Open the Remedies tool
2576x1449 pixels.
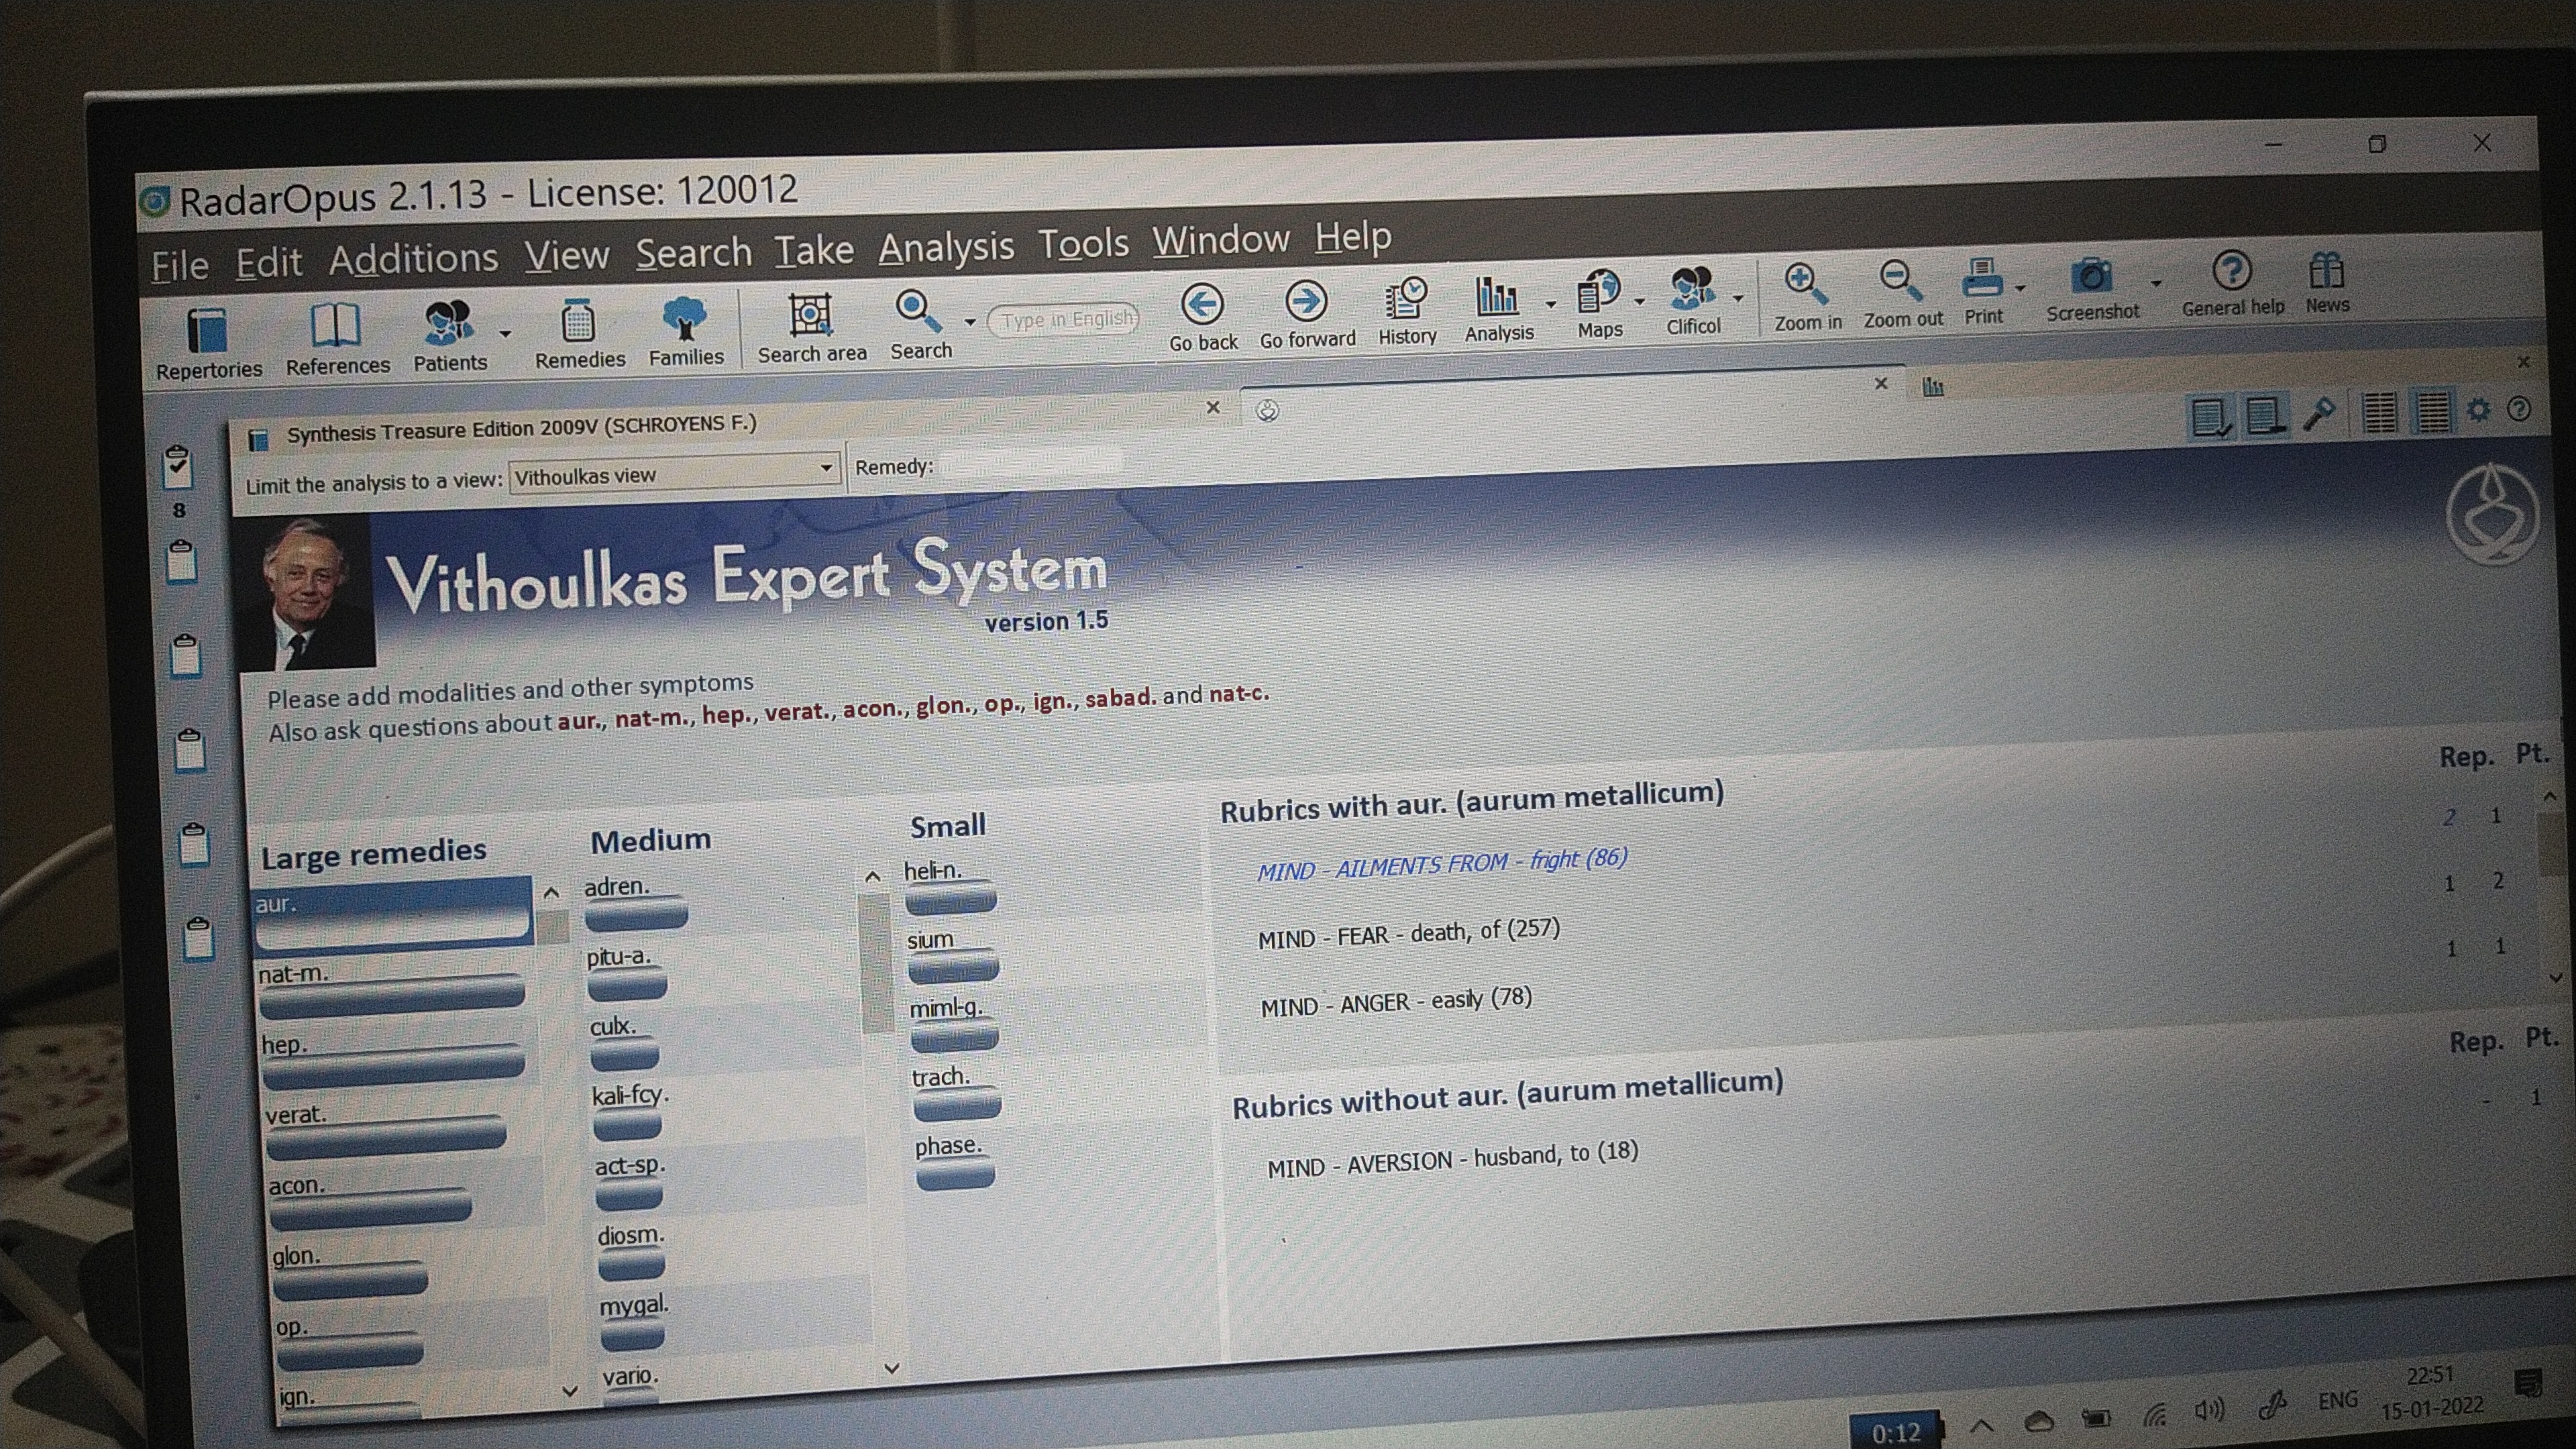point(579,333)
